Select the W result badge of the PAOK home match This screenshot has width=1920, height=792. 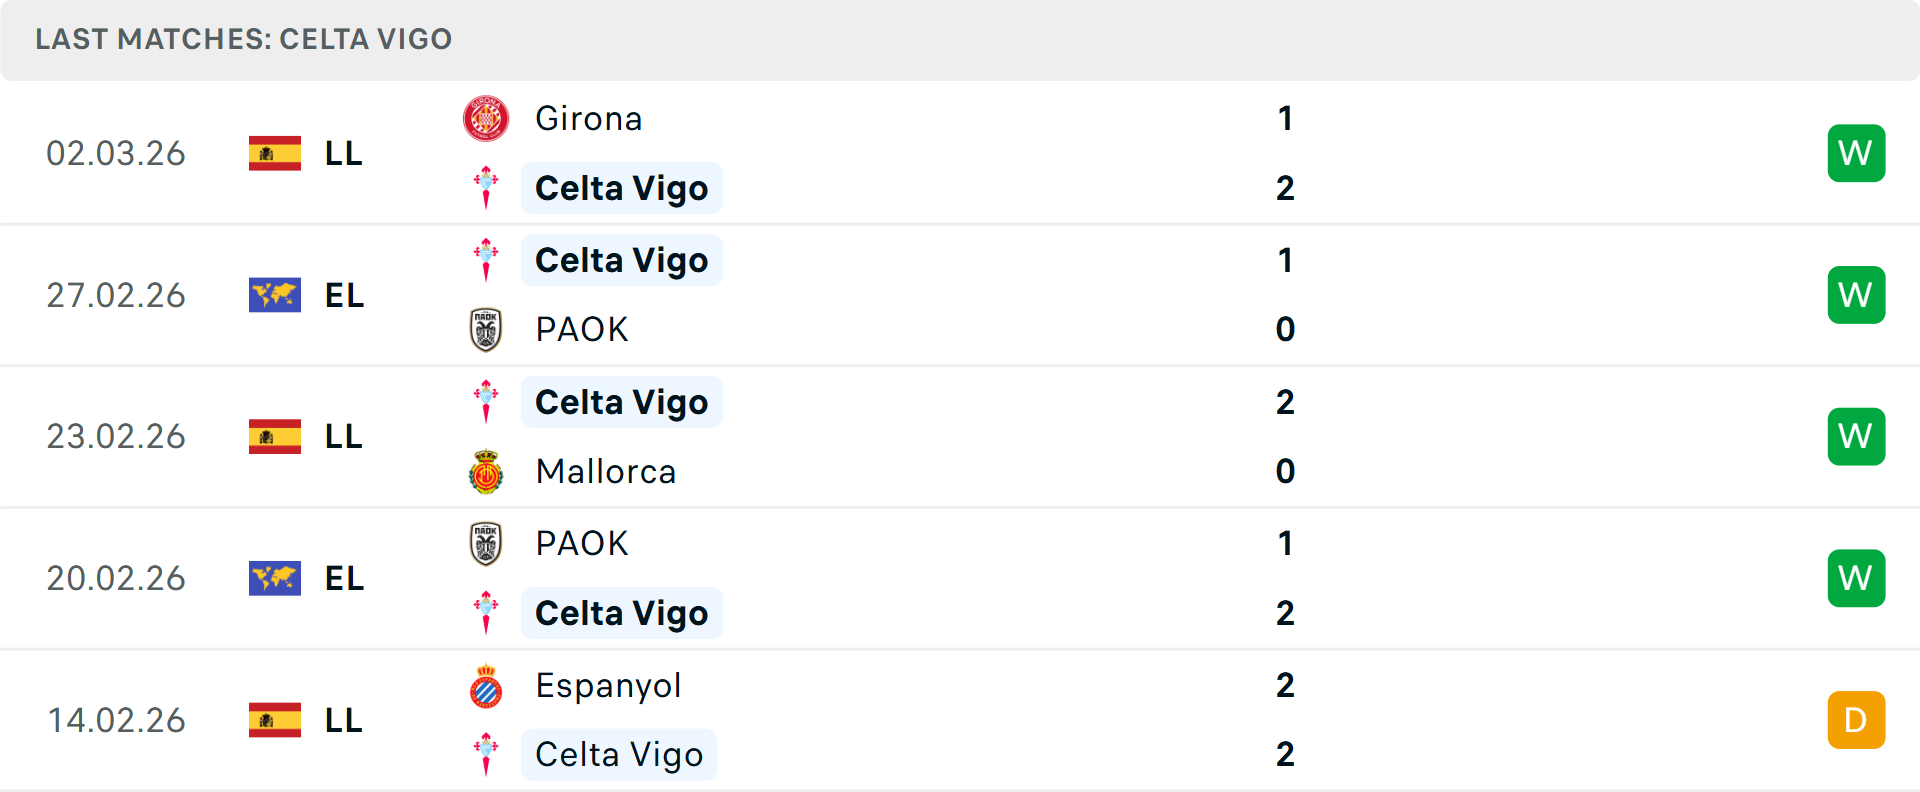pyautogui.click(x=1856, y=295)
